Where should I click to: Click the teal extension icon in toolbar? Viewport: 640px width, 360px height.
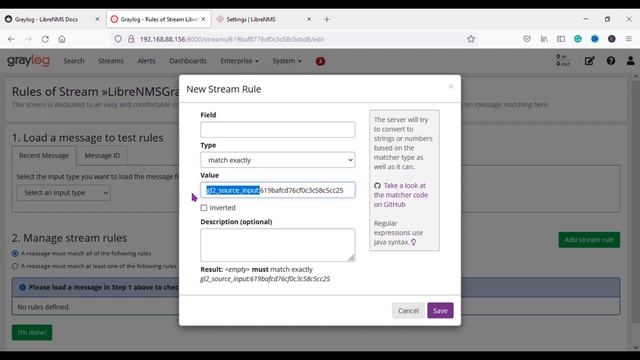click(578, 39)
